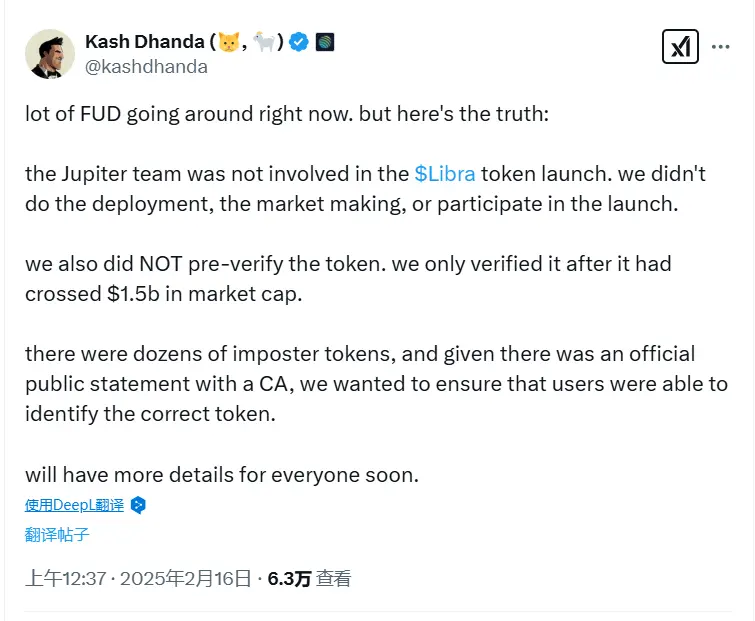Open Kash Dhanda's profile avatar
The width and height of the screenshot is (755, 621).
[x=49, y=54]
